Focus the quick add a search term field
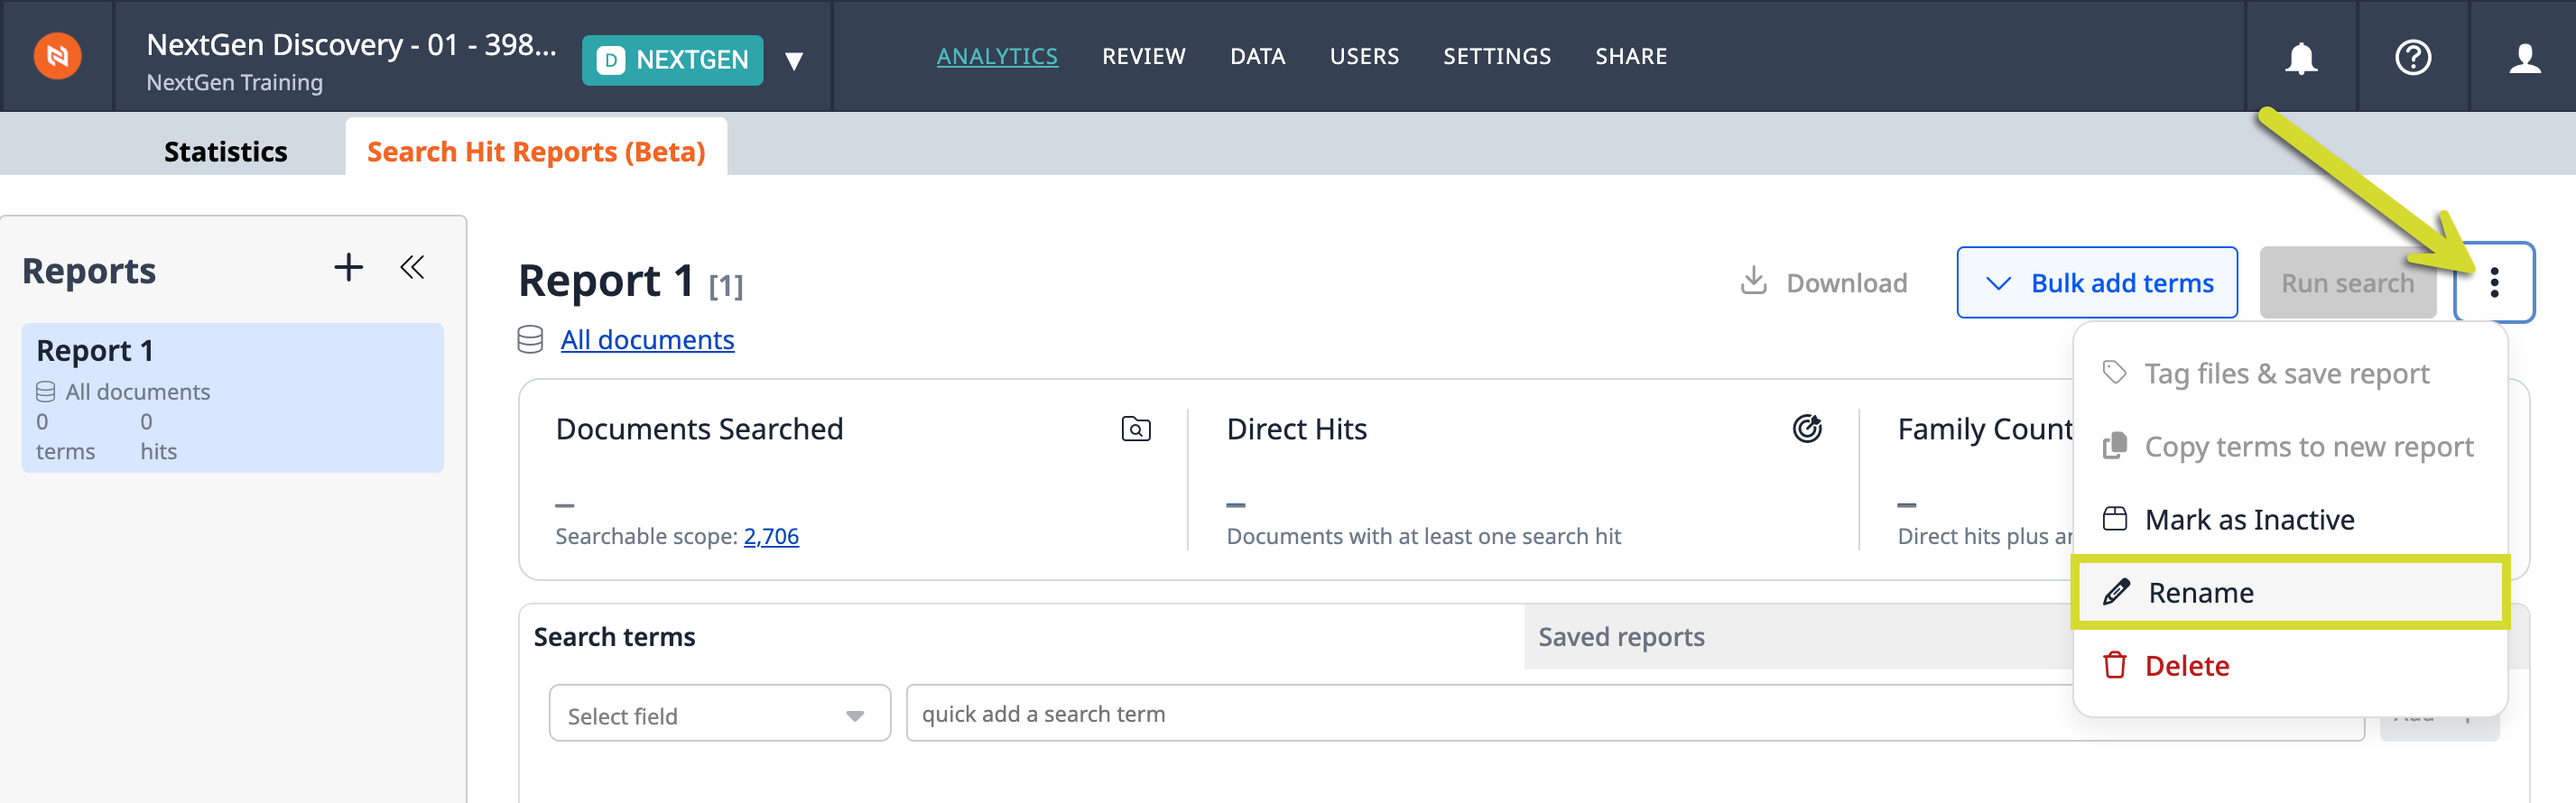Image resolution: width=2576 pixels, height=803 pixels. coord(1634,713)
